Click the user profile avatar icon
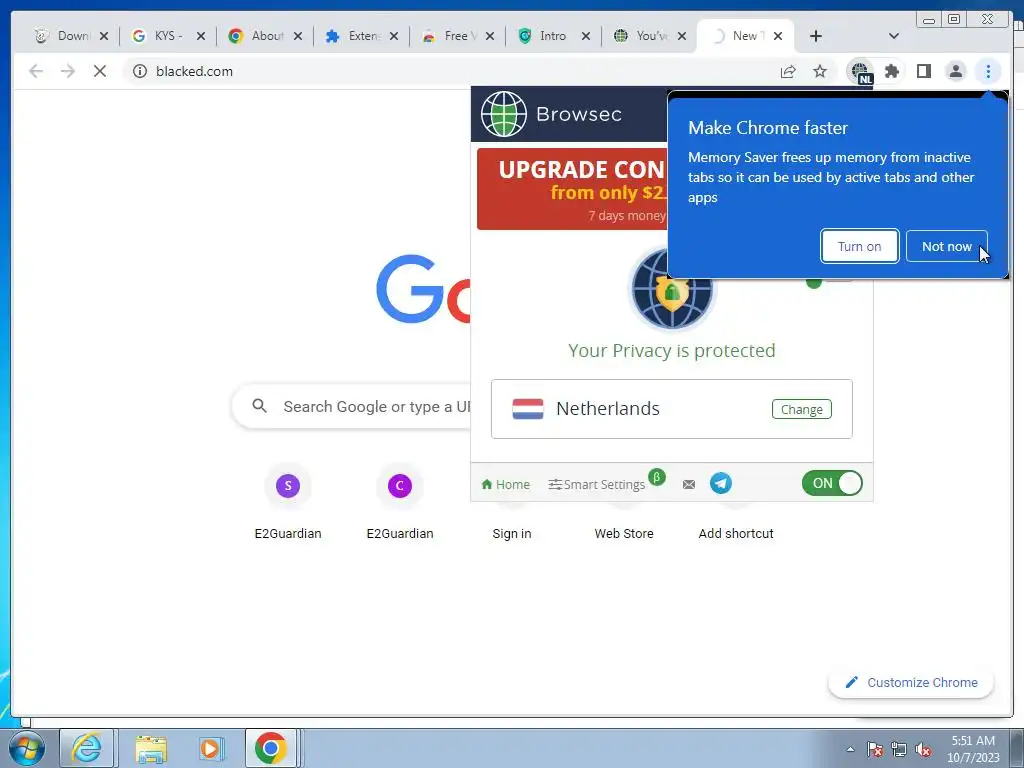 (955, 71)
